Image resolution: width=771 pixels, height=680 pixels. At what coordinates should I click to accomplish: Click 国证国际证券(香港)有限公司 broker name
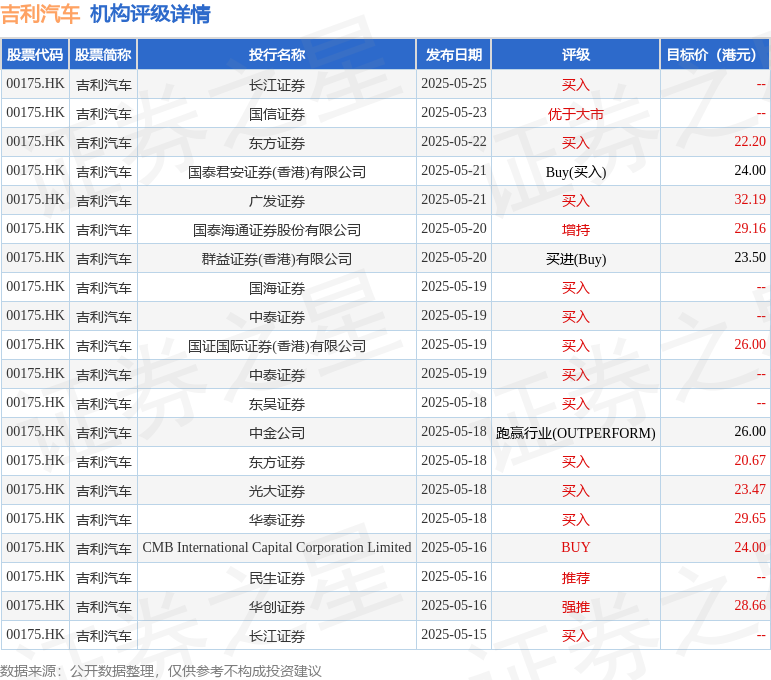277,346
